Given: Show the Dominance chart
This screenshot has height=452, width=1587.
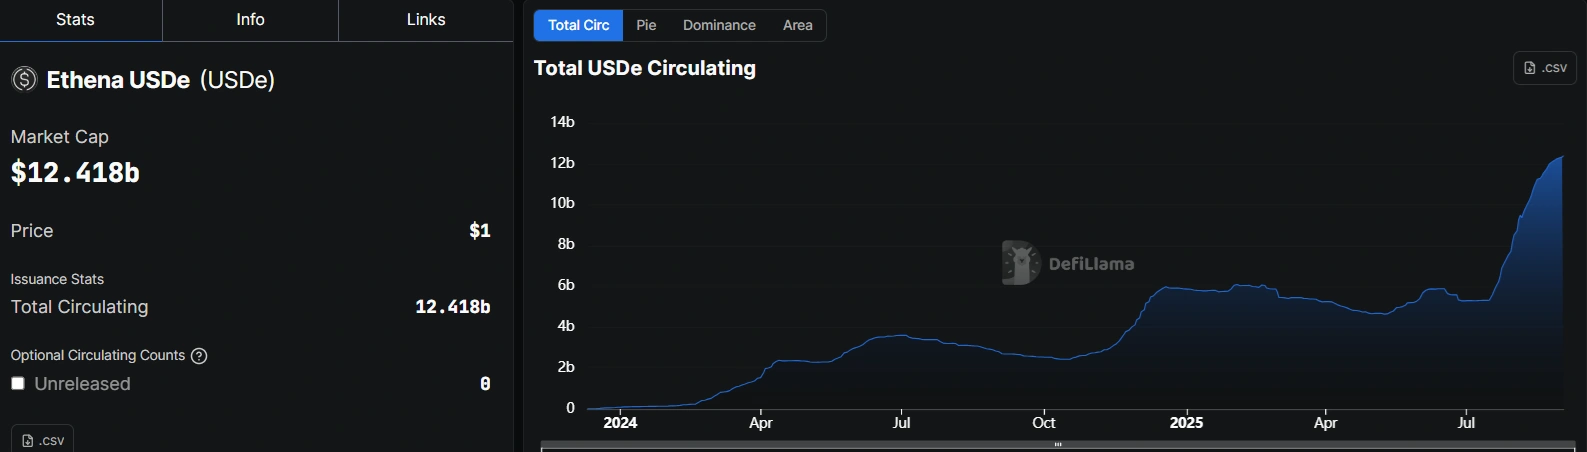Looking at the screenshot, I should tap(719, 25).
